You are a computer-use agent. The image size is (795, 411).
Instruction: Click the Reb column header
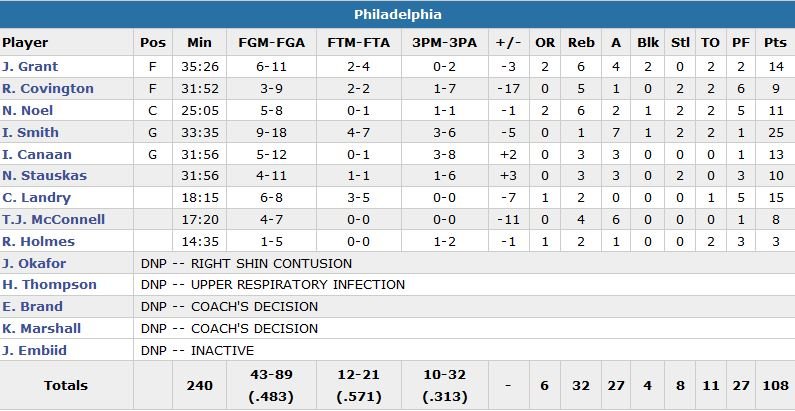pos(581,43)
